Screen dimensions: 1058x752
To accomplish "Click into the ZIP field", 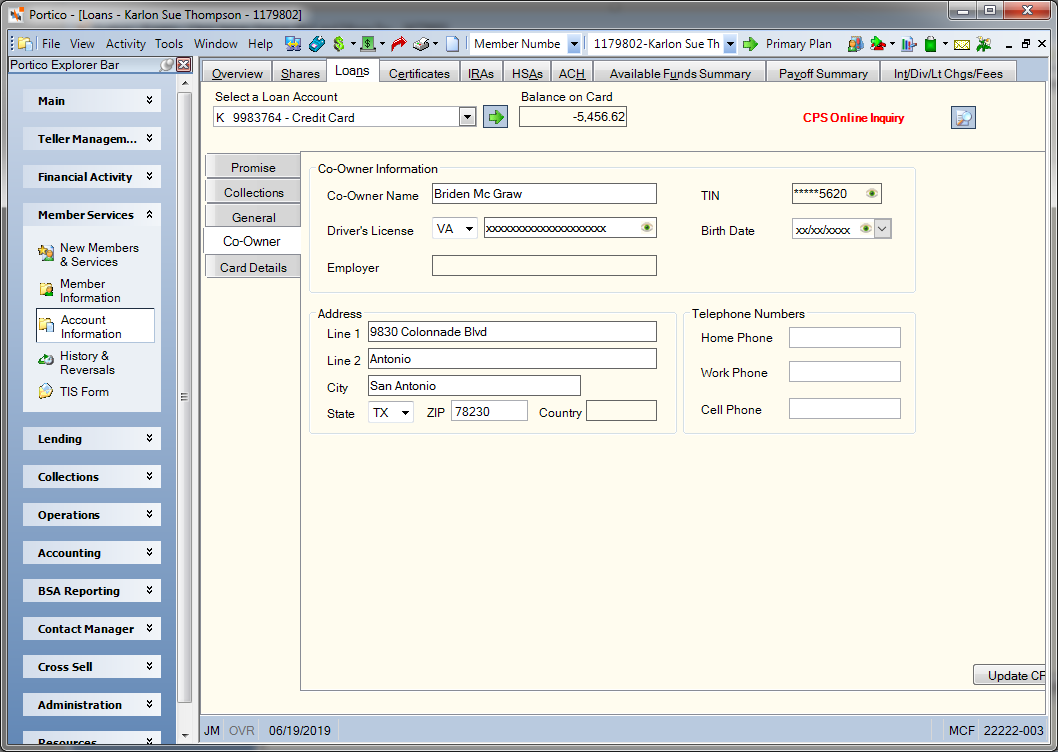I will point(489,411).
